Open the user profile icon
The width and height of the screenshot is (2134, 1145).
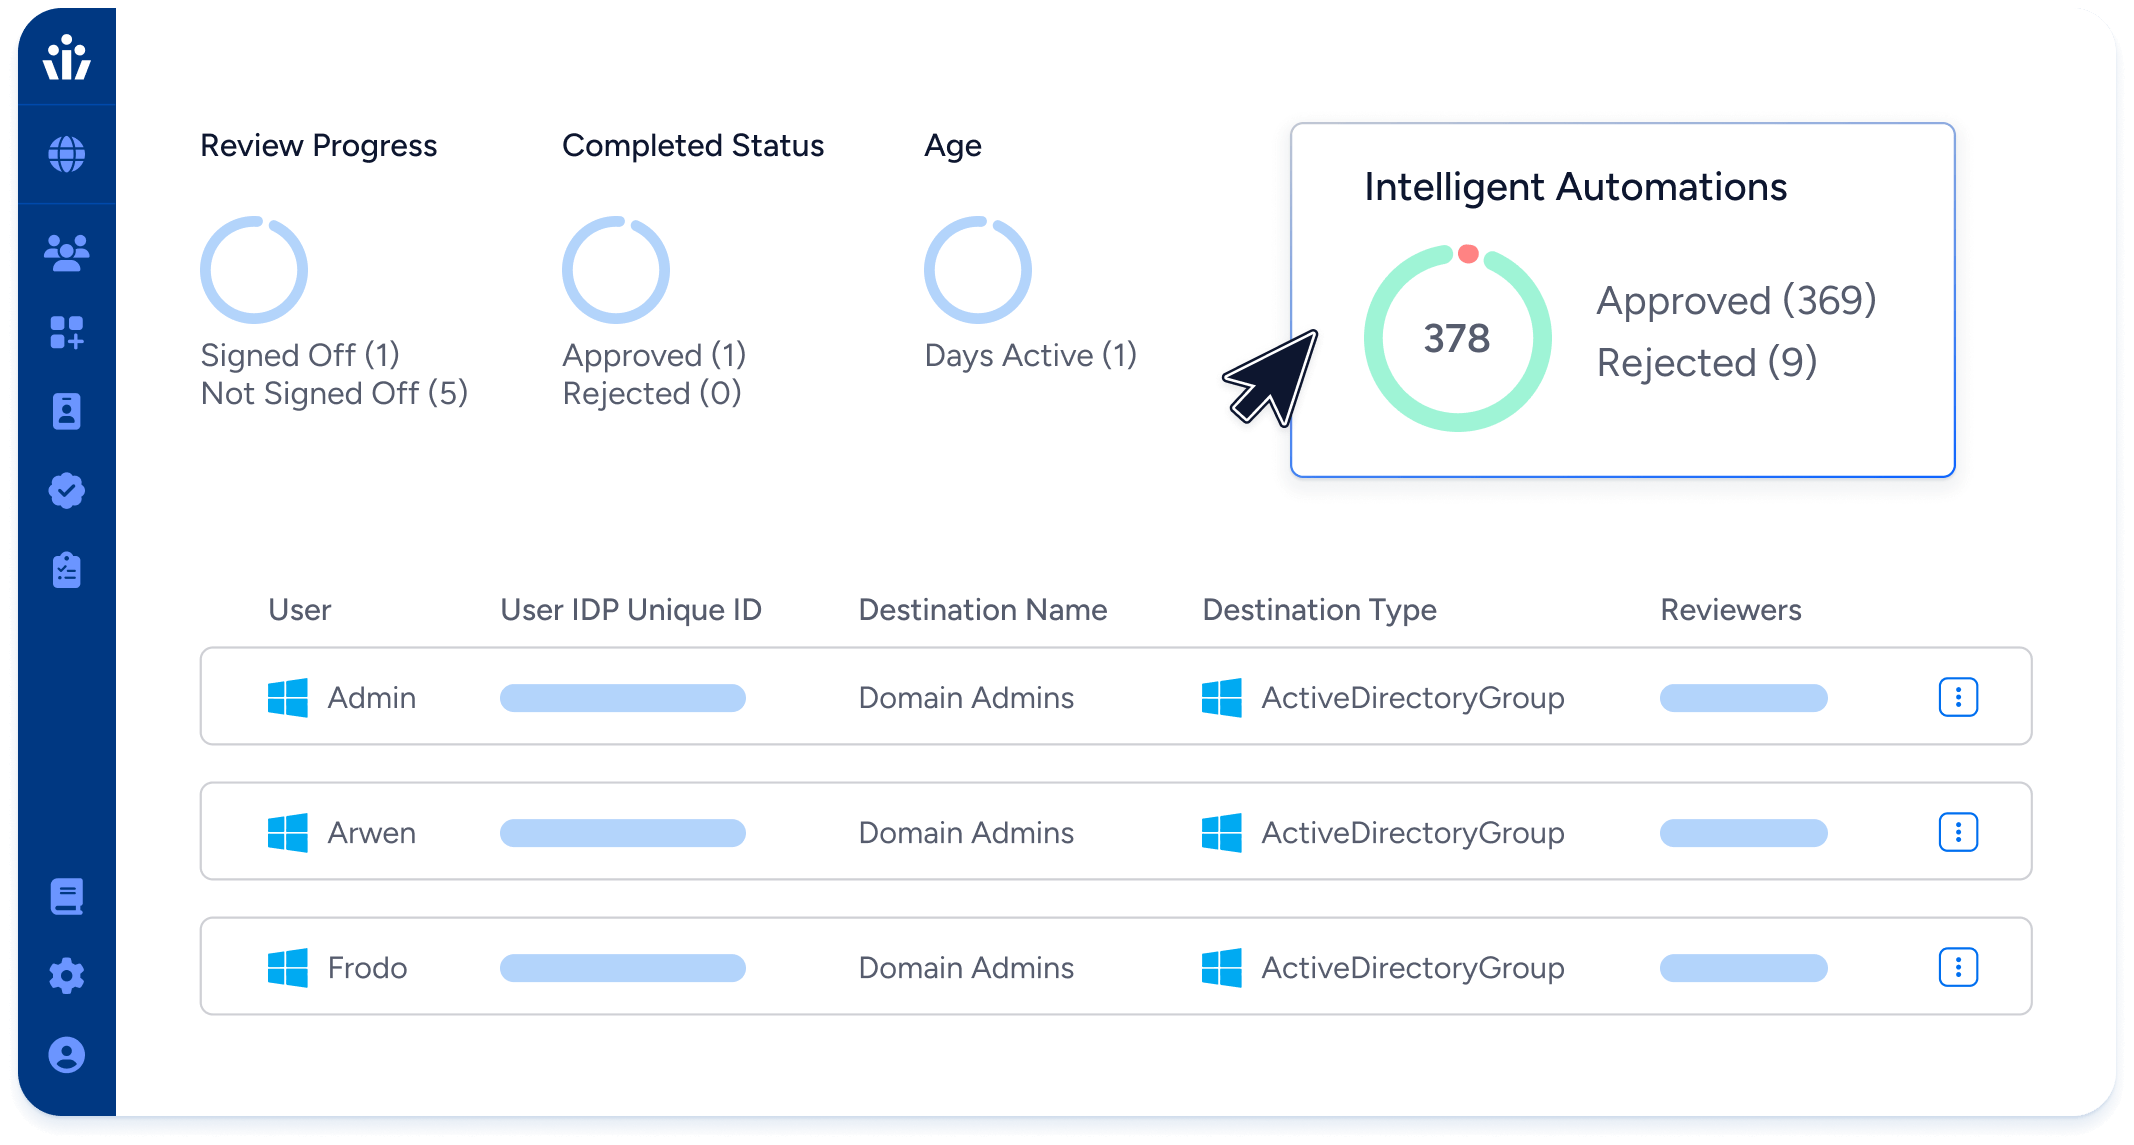(67, 1055)
